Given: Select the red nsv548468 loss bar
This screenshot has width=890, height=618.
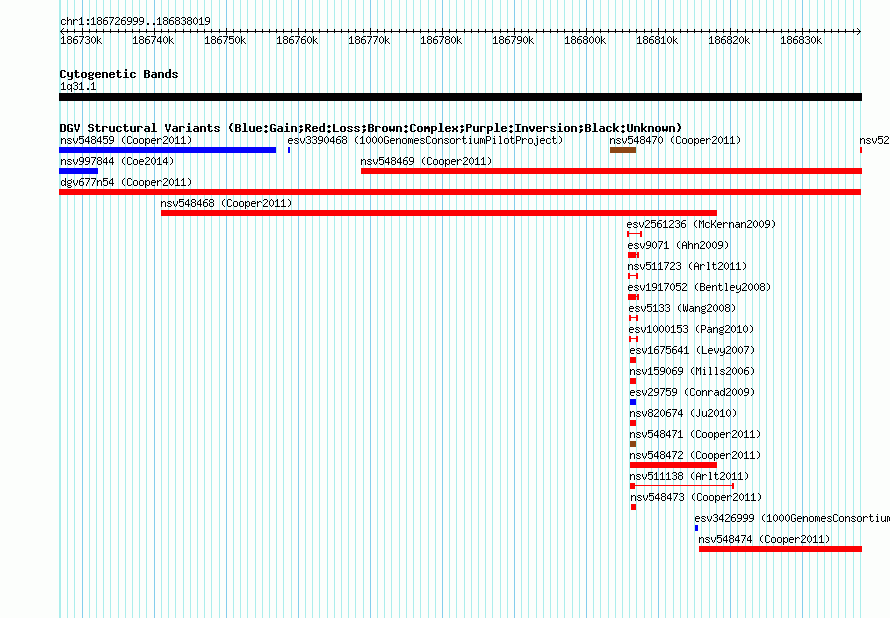Looking at the screenshot, I should (439, 213).
